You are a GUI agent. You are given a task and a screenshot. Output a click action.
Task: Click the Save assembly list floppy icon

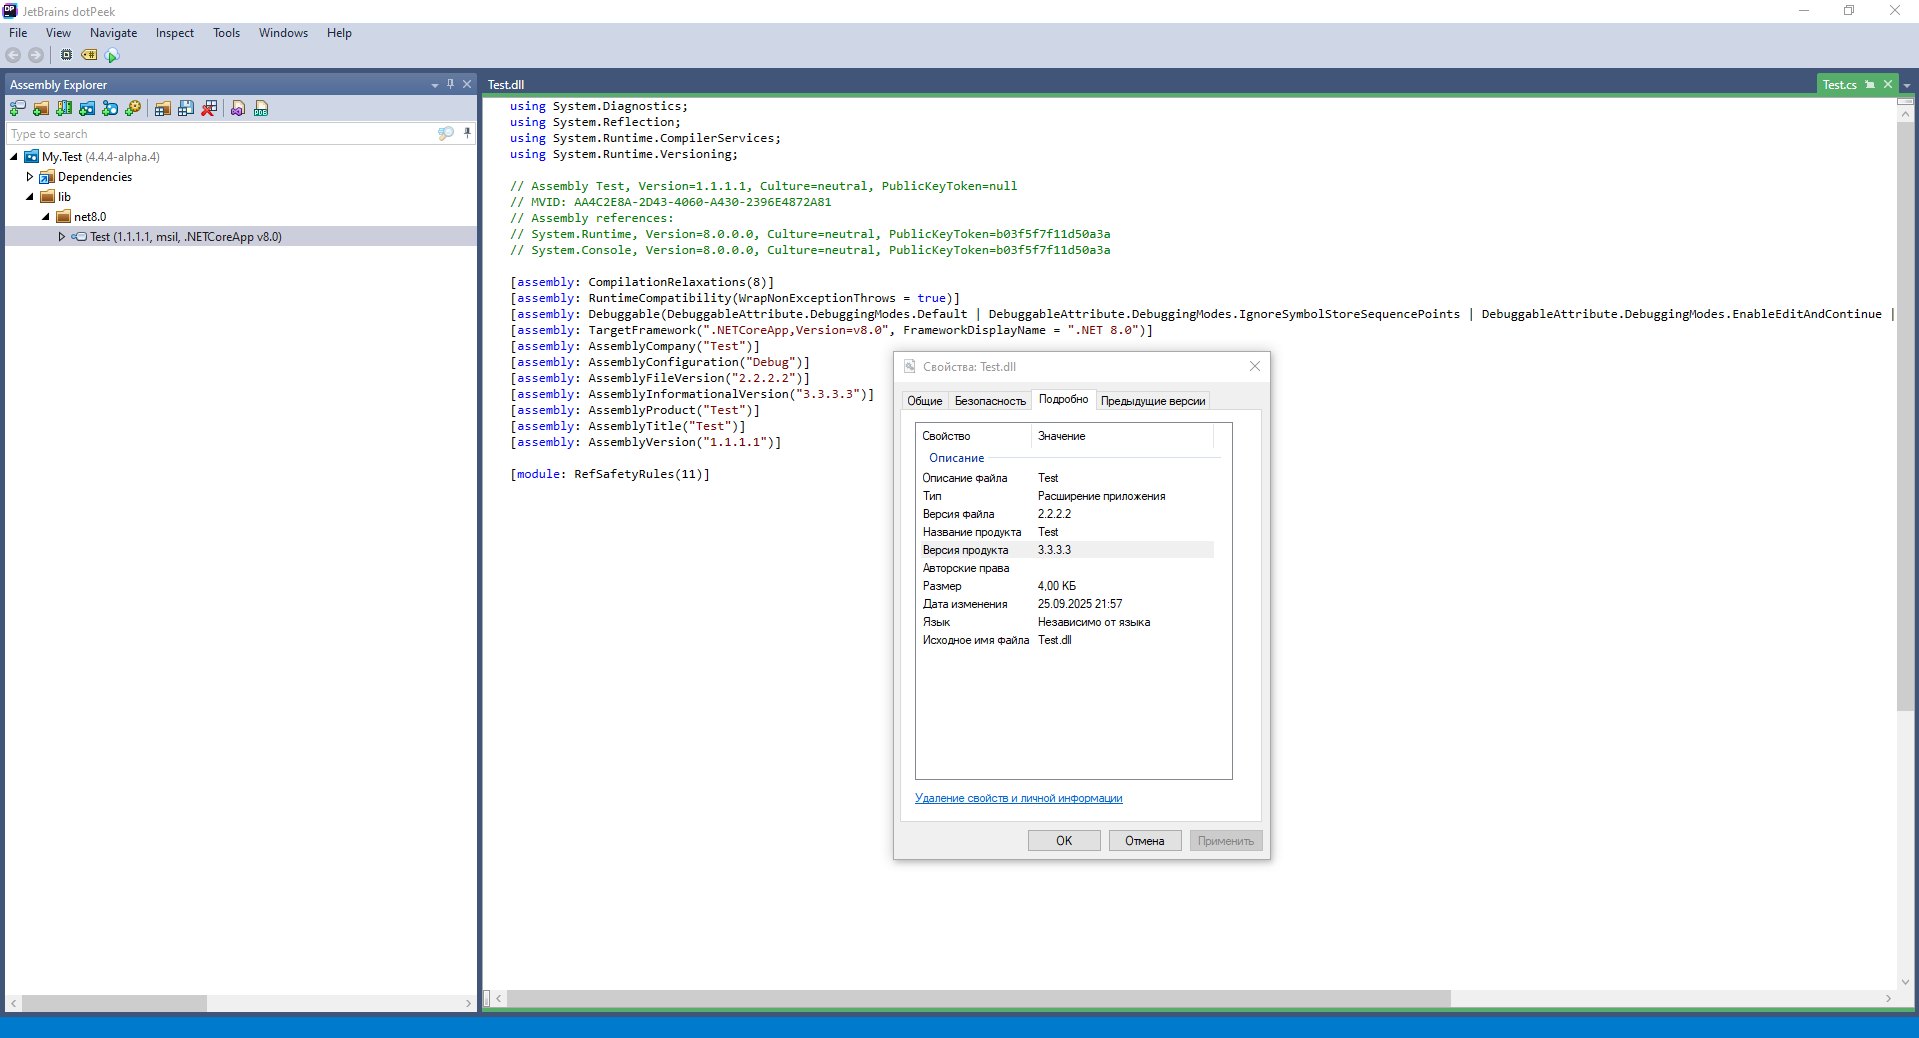click(x=186, y=109)
